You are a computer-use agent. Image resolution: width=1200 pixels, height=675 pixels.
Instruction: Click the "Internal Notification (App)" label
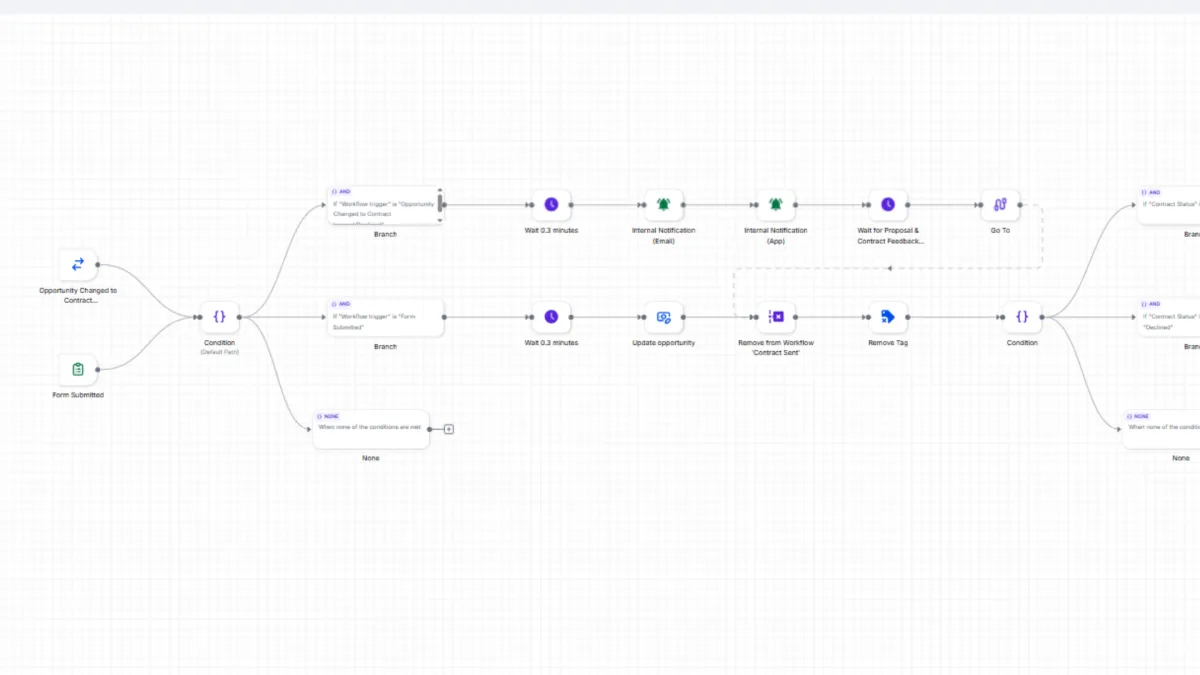click(775, 235)
